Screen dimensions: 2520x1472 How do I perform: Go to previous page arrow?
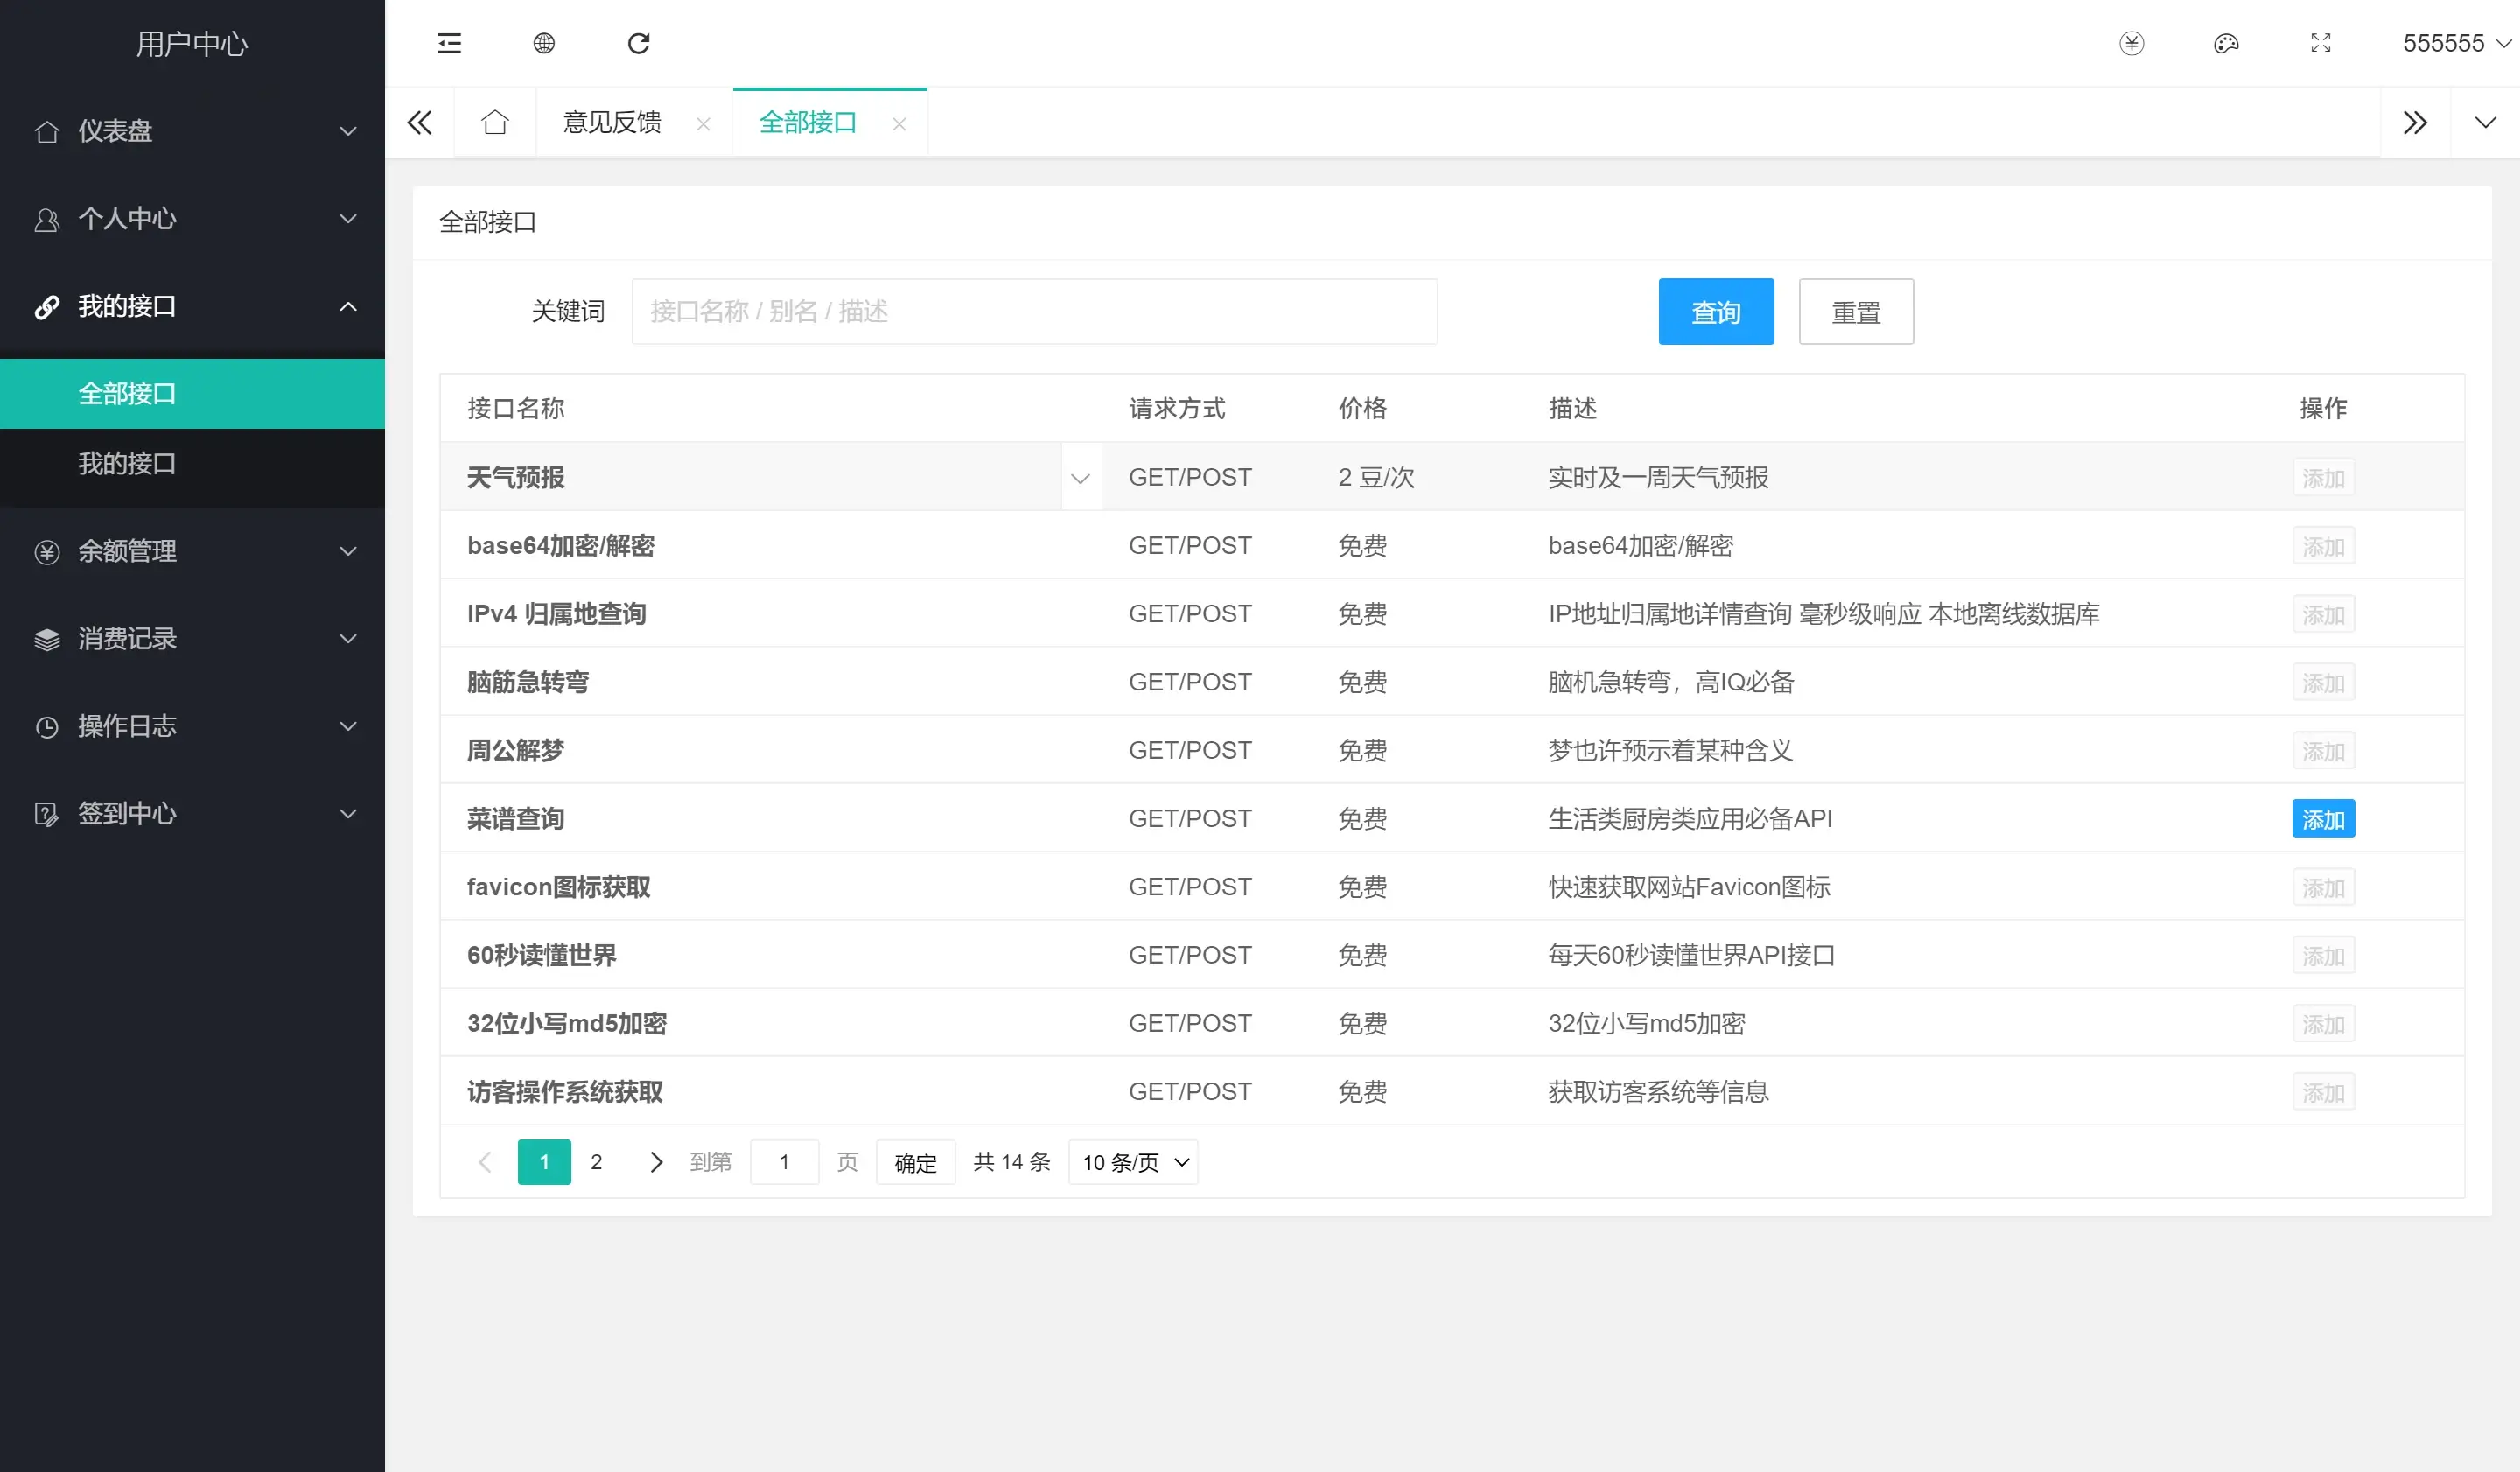click(x=486, y=1162)
